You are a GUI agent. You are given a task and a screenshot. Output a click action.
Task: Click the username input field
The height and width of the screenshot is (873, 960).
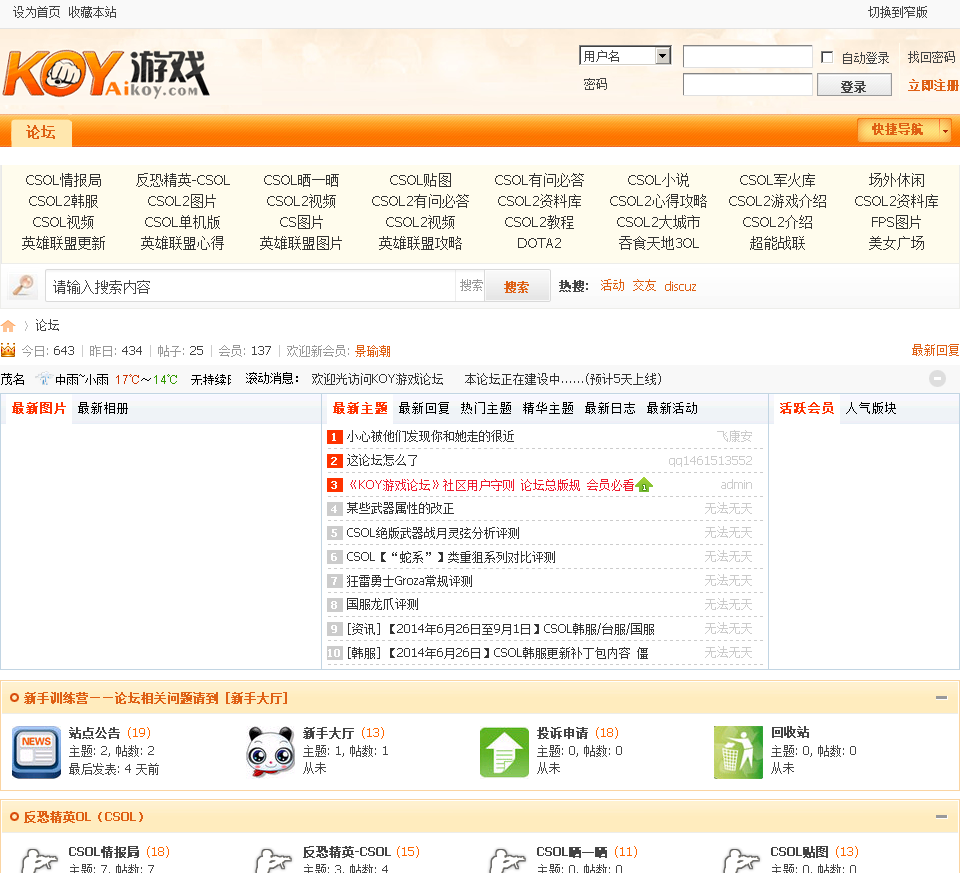click(x=748, y=56)
